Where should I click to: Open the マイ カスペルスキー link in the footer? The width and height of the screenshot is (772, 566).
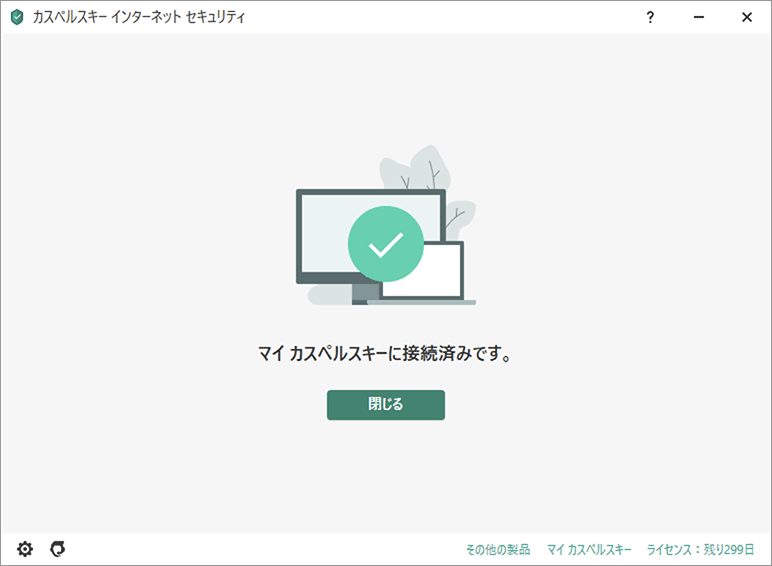click(589, 549)
